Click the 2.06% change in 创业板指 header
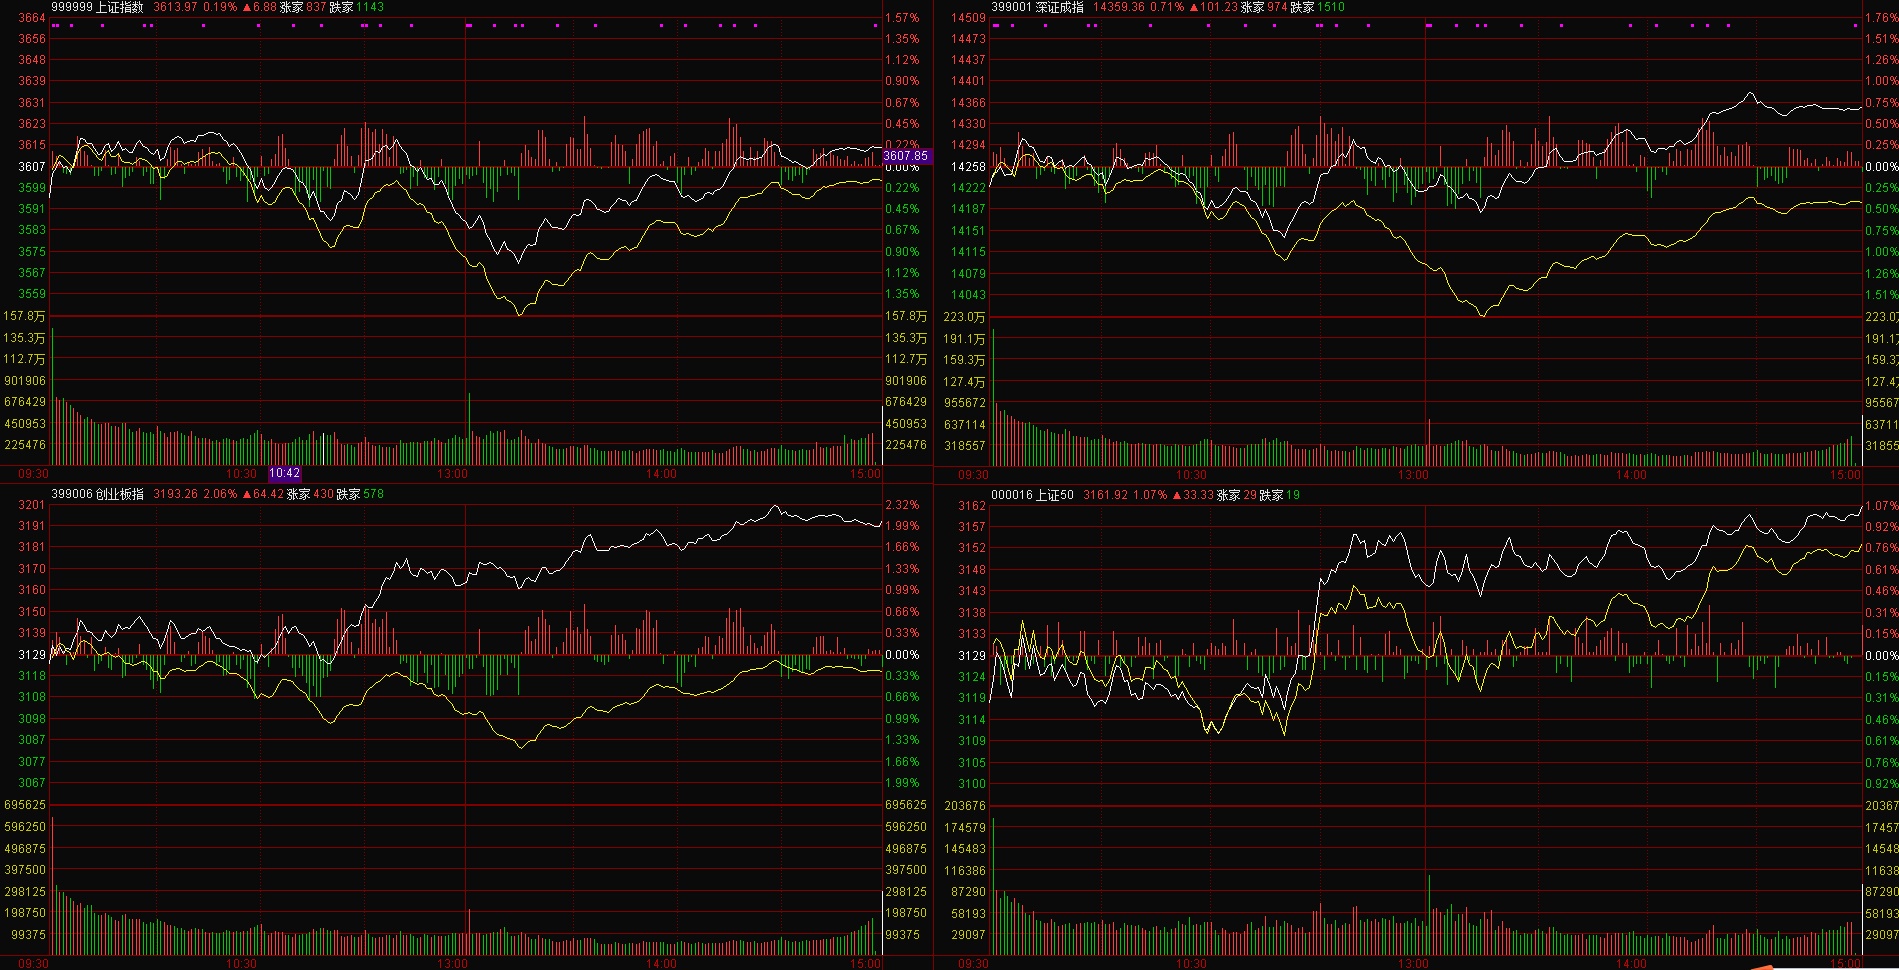This screenshot has width=1899, height=970. [x=220, y=494]
